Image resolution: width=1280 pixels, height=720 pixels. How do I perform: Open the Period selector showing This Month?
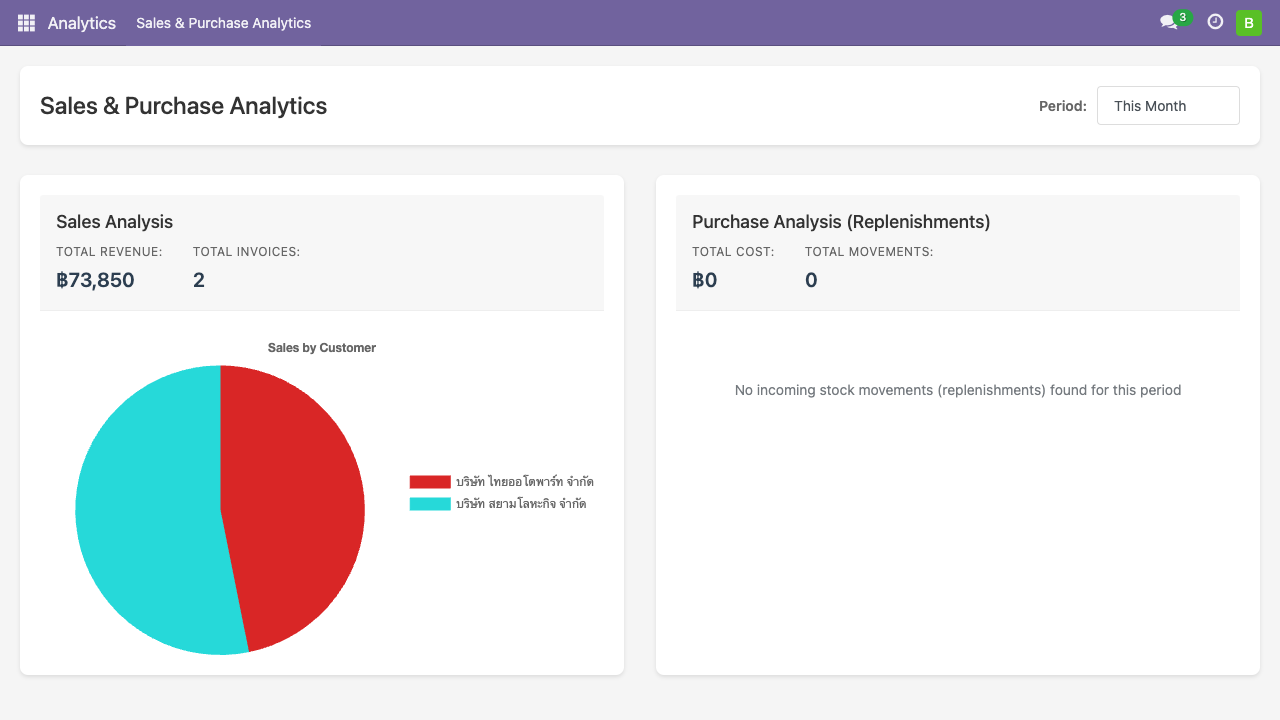click(1168, 105)
